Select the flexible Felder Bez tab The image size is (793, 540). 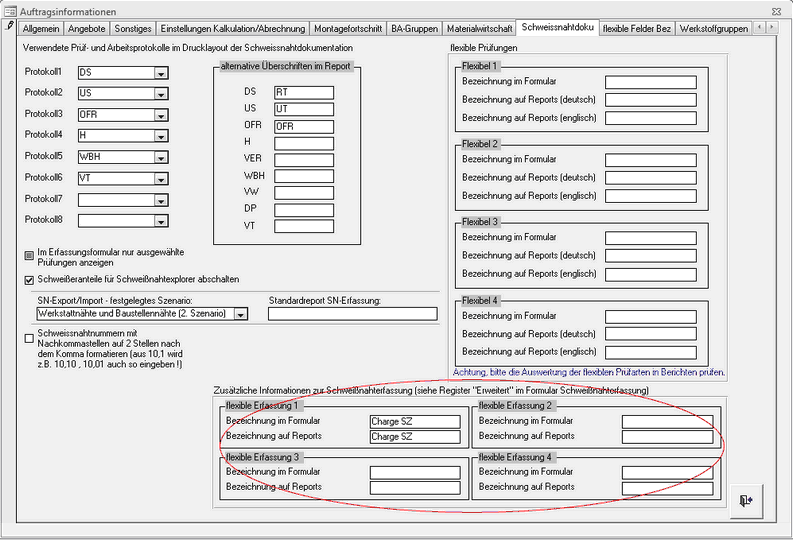637,29
